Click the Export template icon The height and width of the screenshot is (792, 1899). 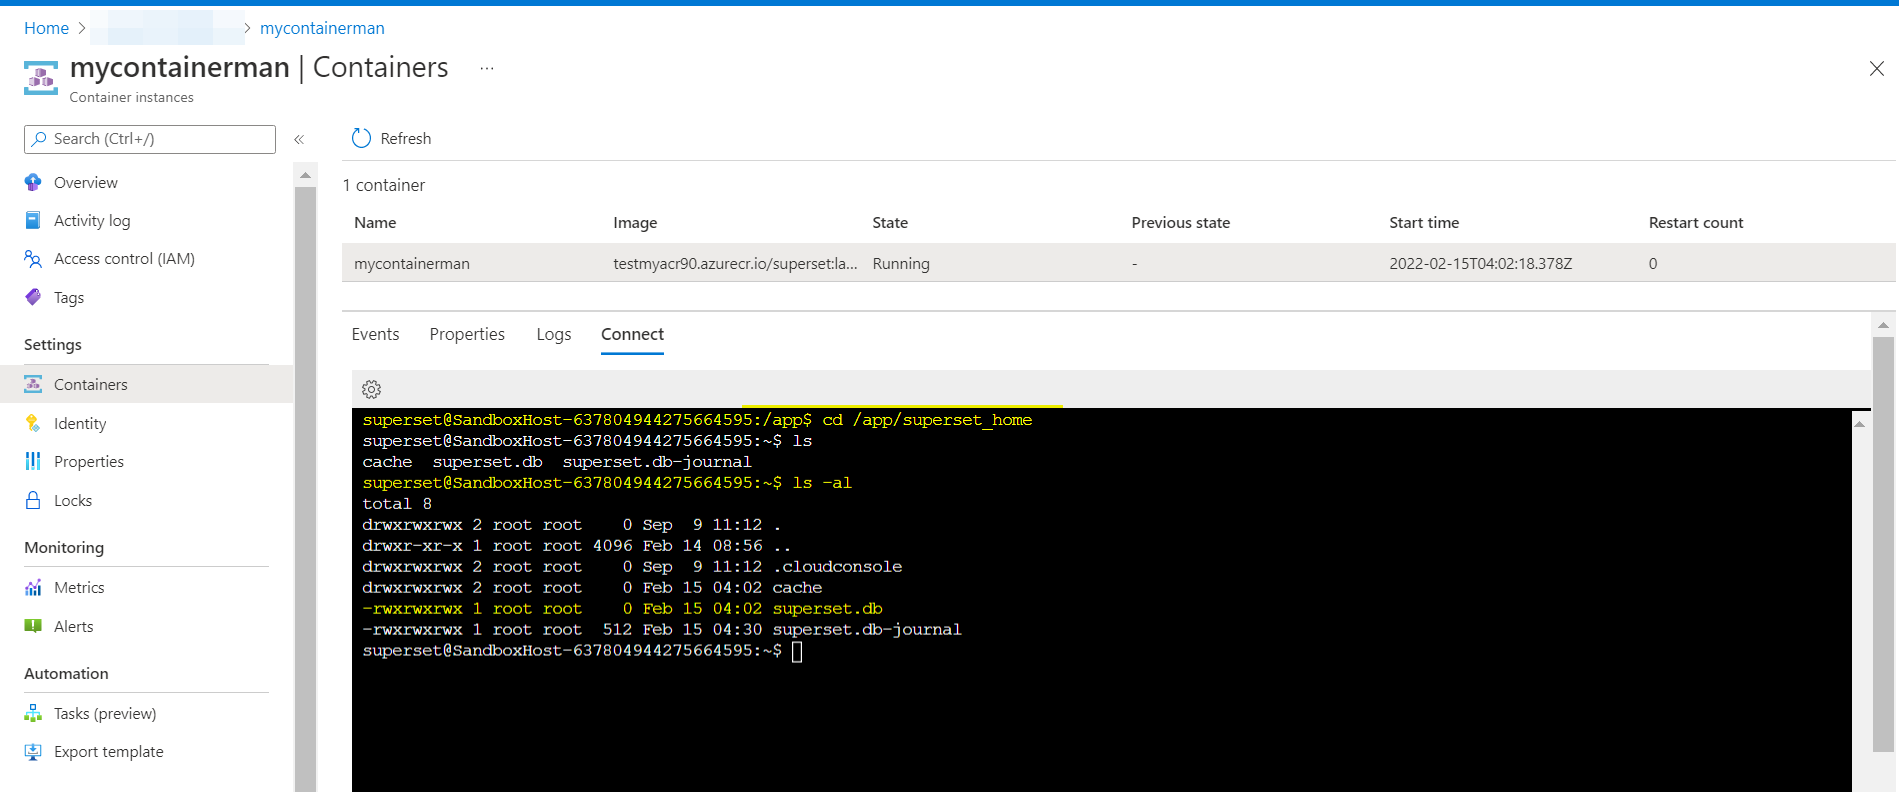(33, 751)
